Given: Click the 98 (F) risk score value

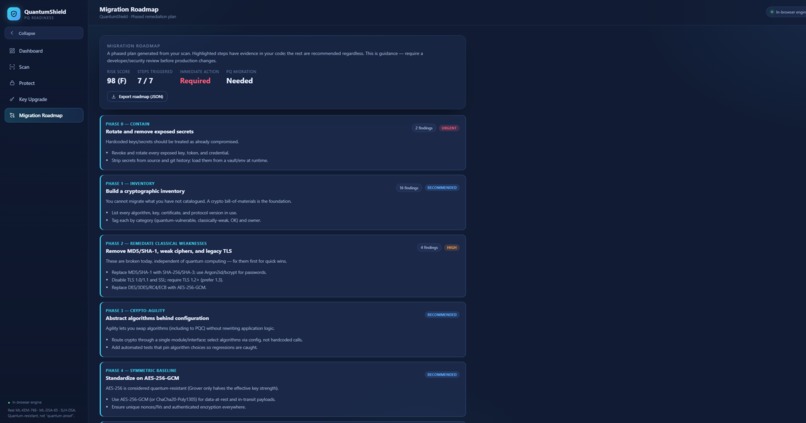Looking at the screenshot, I should click(x=117, y=81).
